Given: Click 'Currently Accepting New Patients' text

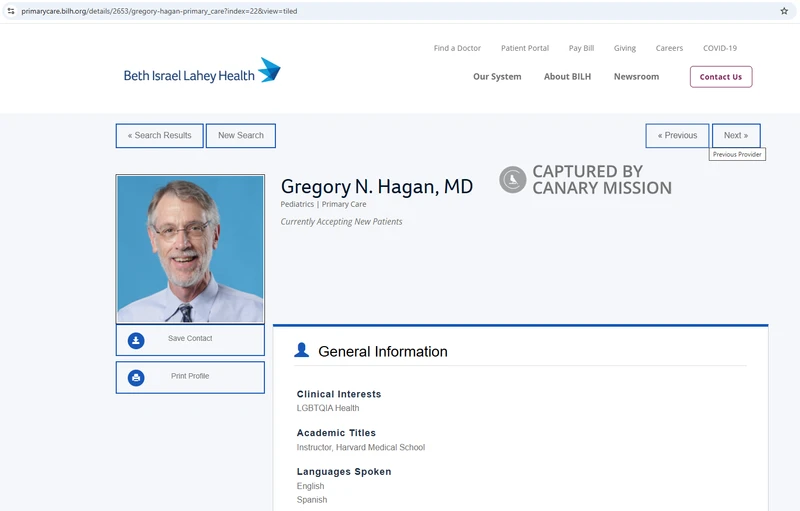Looking at the screenshot, I should pos(341,222).
